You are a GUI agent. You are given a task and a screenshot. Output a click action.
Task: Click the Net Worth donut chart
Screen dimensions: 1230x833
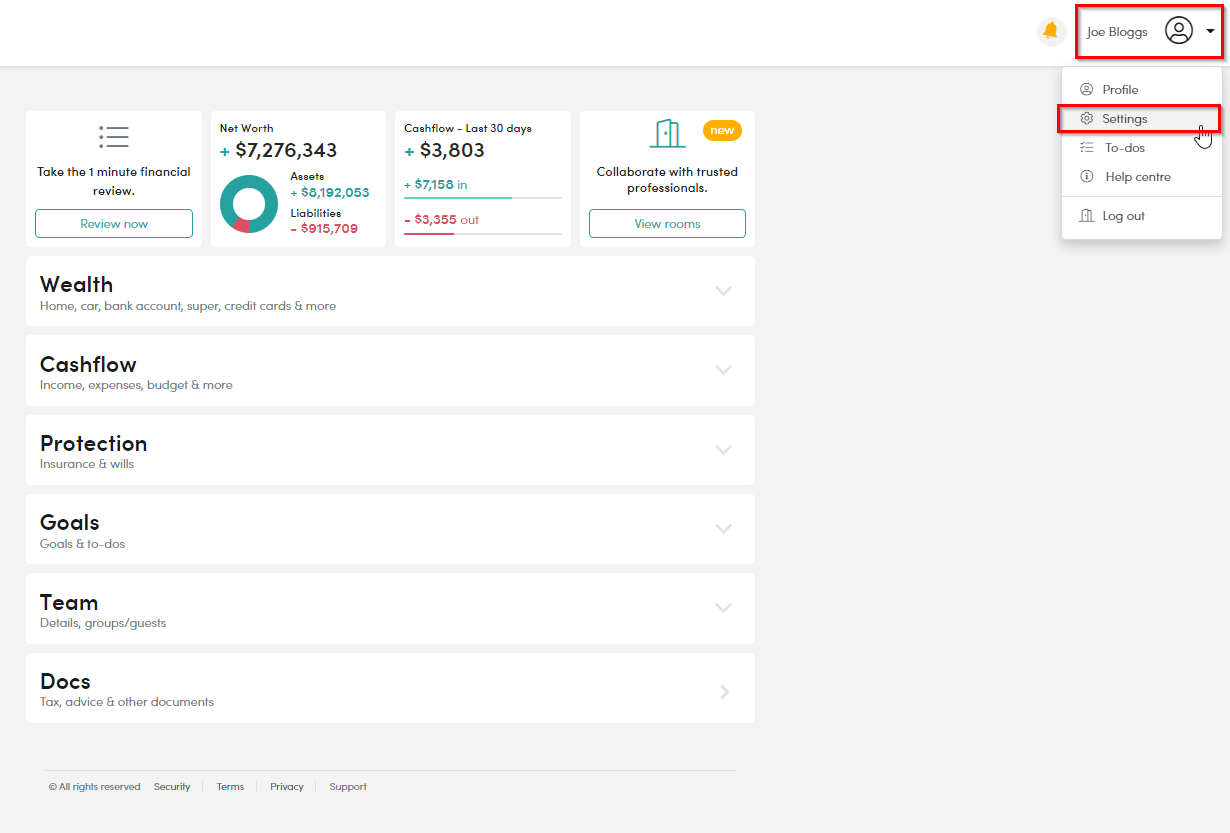click(248, 204)
